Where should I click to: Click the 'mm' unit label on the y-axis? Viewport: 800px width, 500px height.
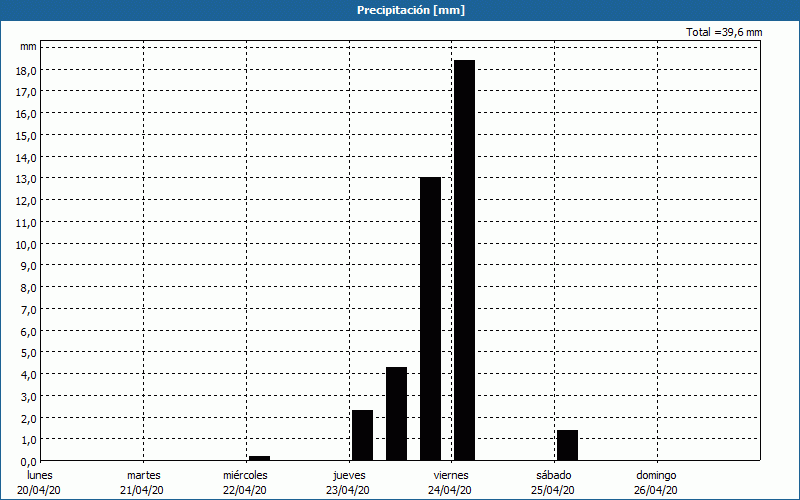coord(28,46)
